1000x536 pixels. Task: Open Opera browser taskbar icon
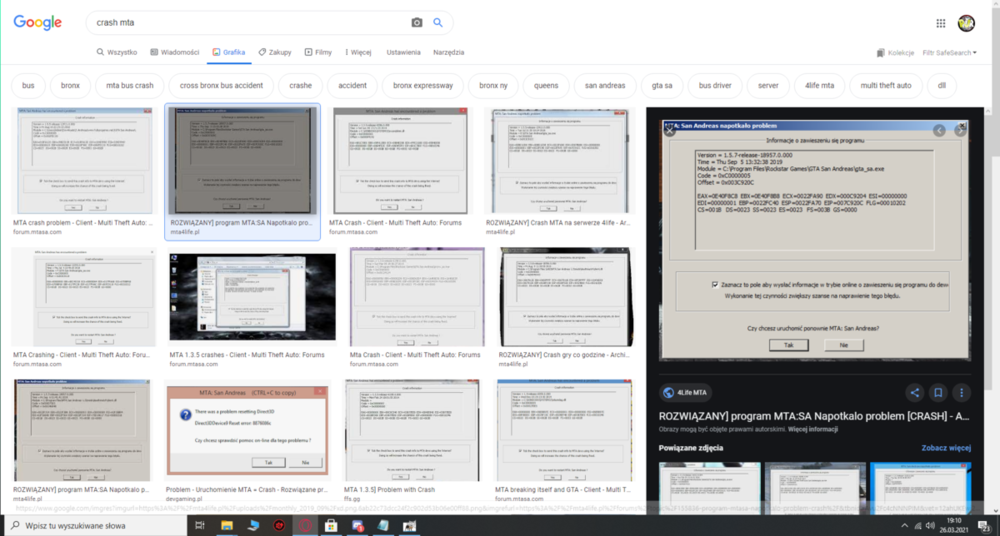tap(305, 525)
